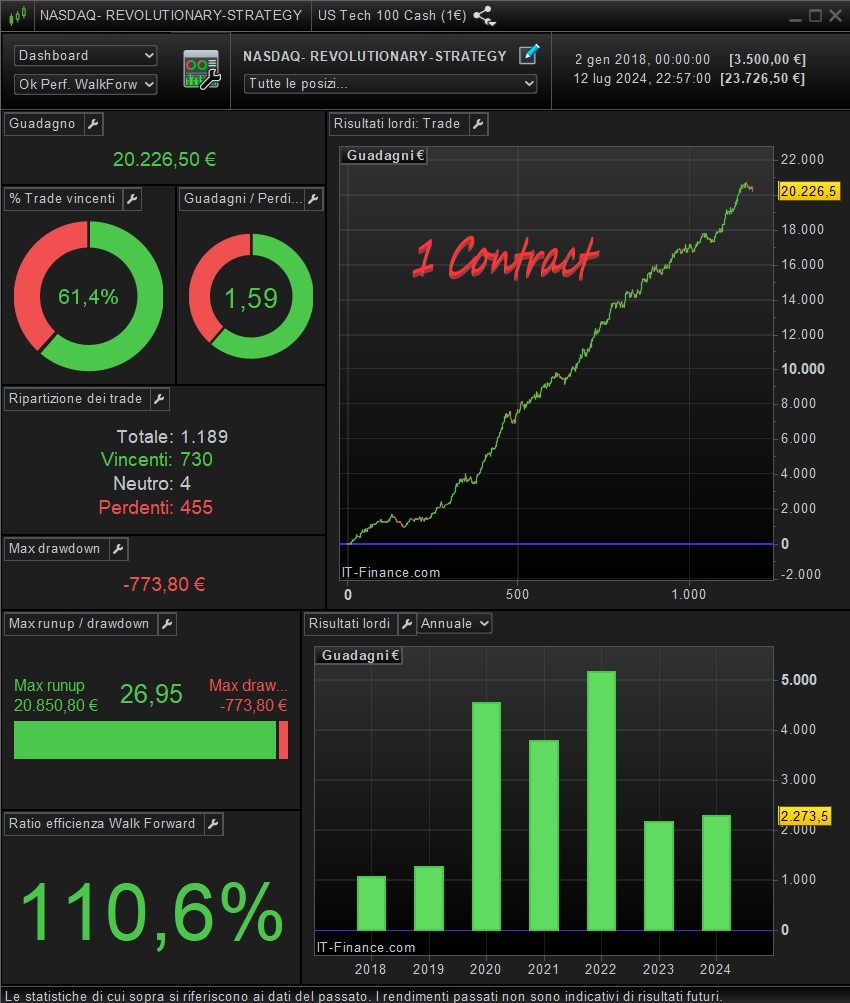The image size is (850, 1003).
Task: Select the NASDAQ- REVOLUTIONARY-STRATEGY title tab
Action: pyautogui.click(x=171, y=15)
